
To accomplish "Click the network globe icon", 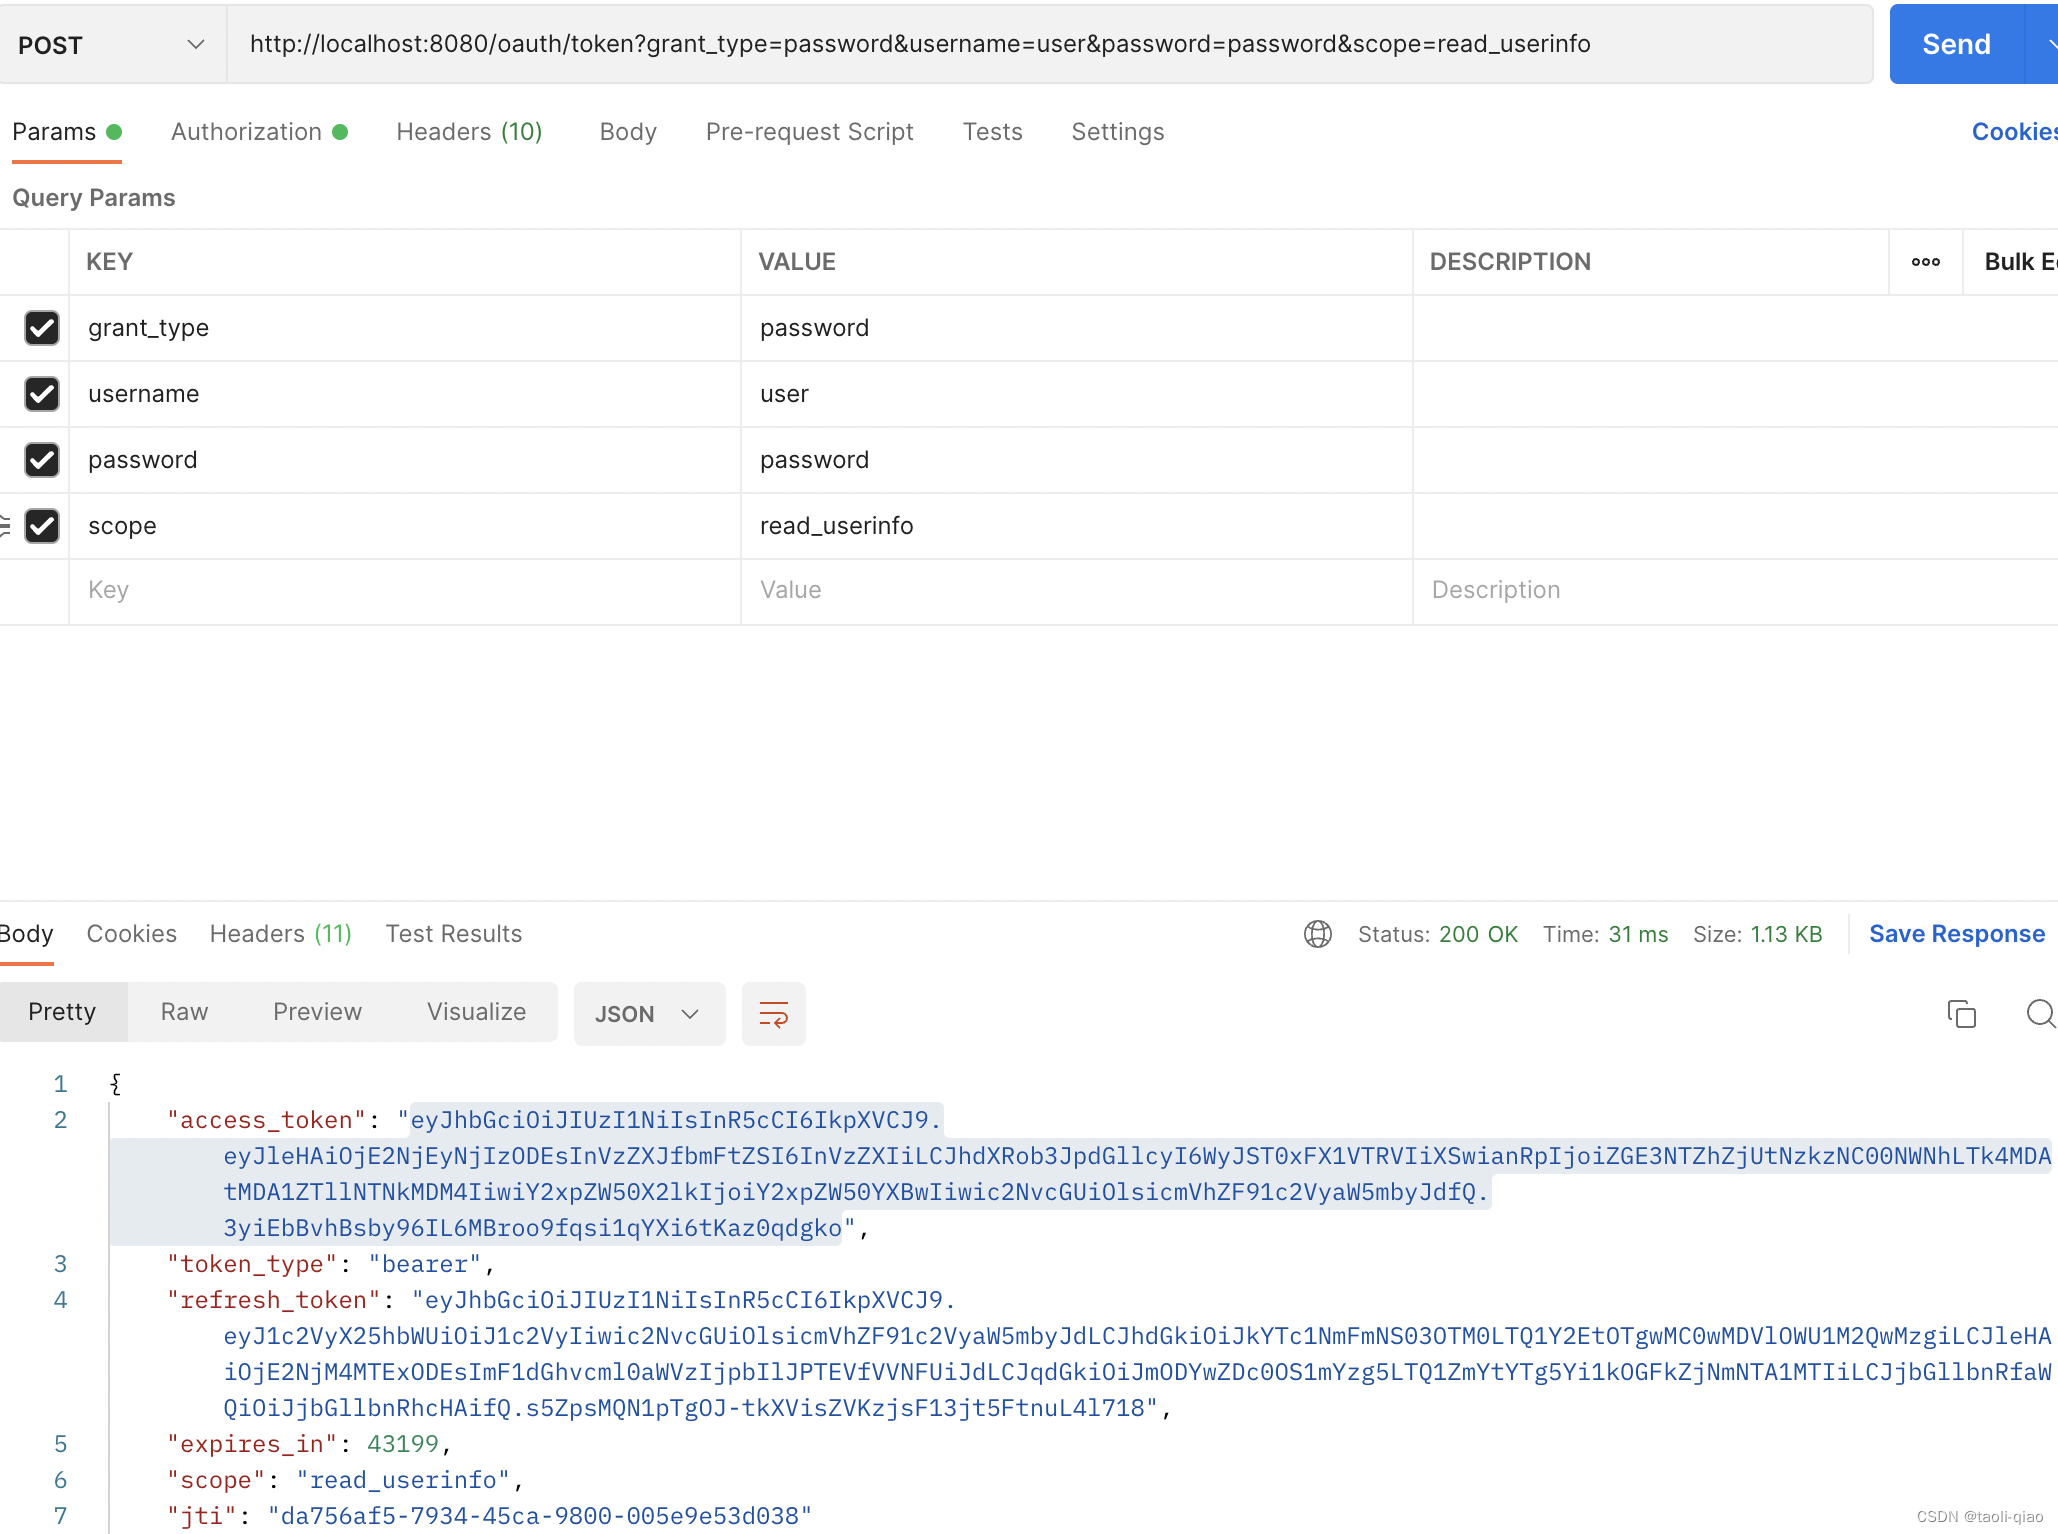I will pos(1317,934).
